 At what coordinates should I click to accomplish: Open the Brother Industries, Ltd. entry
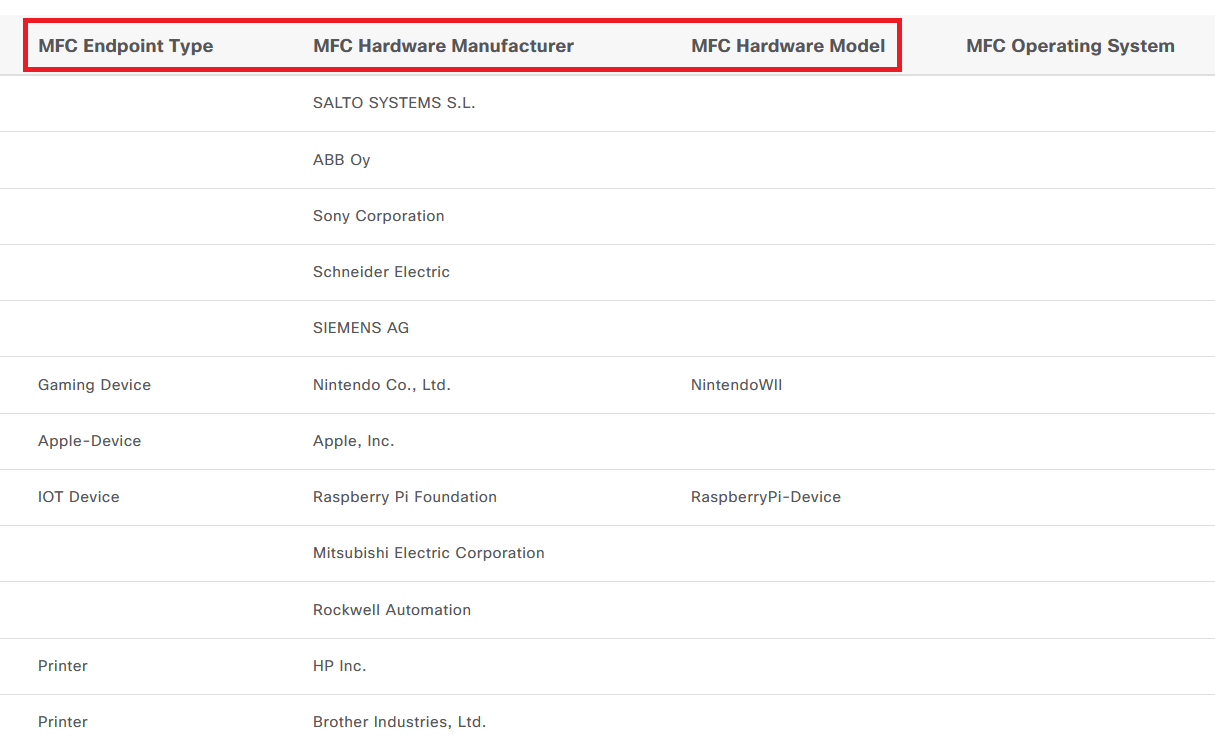[x=400, y=721]
